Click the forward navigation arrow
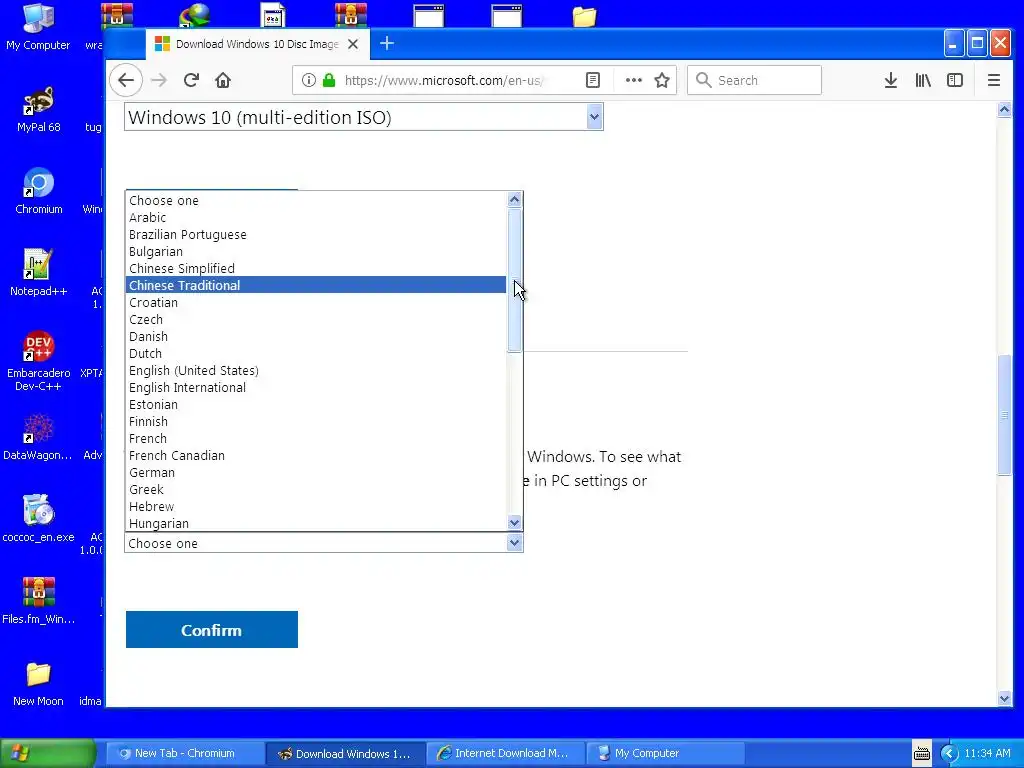The width and height of the screenshot is (1024, 768). coord(159,80)
